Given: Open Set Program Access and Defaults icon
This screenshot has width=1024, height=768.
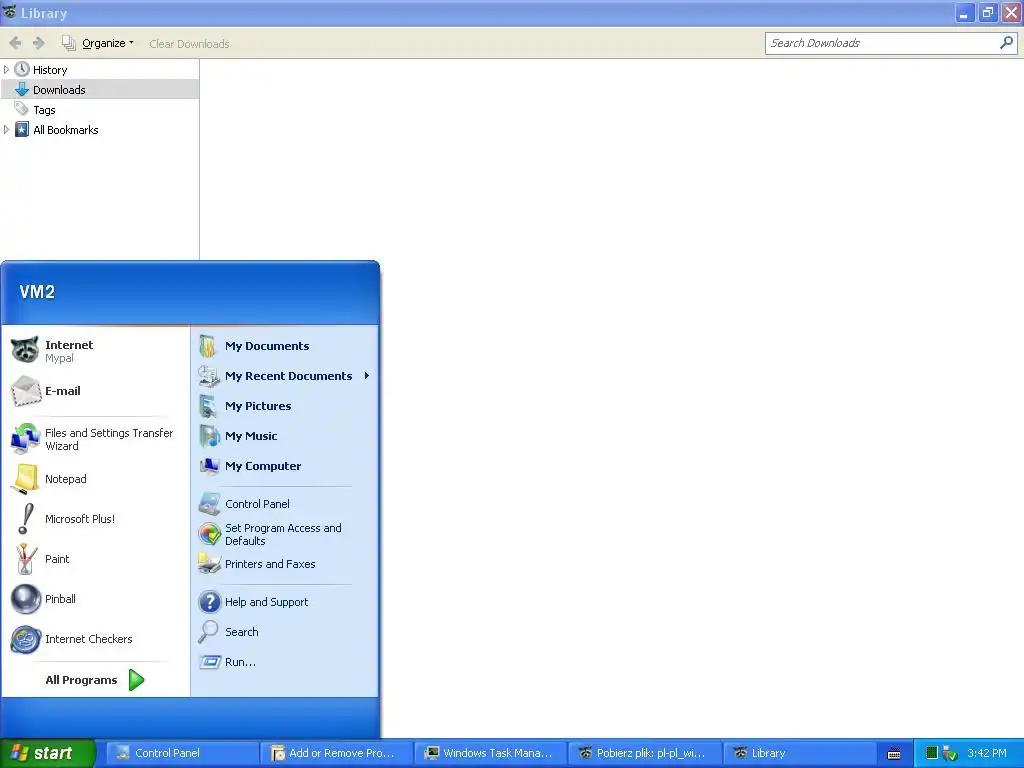Looking at the screenshot, I should 209,534.
